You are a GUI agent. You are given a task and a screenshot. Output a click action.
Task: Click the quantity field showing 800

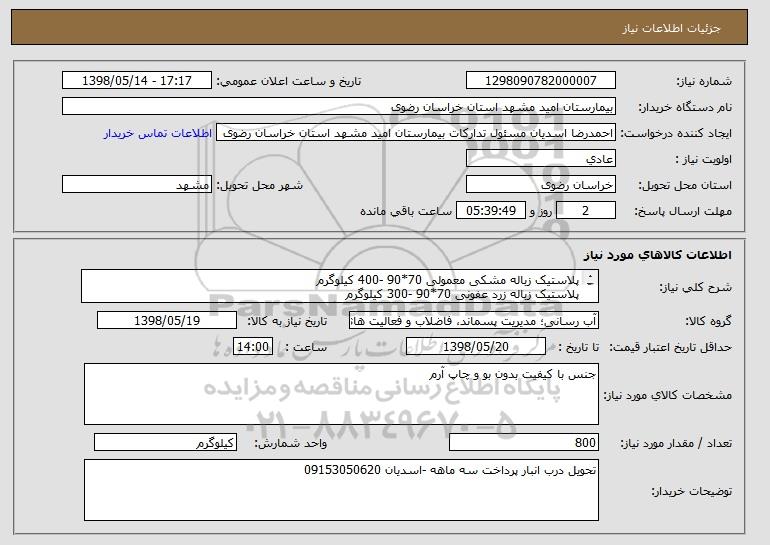click(x=524, y=443)
